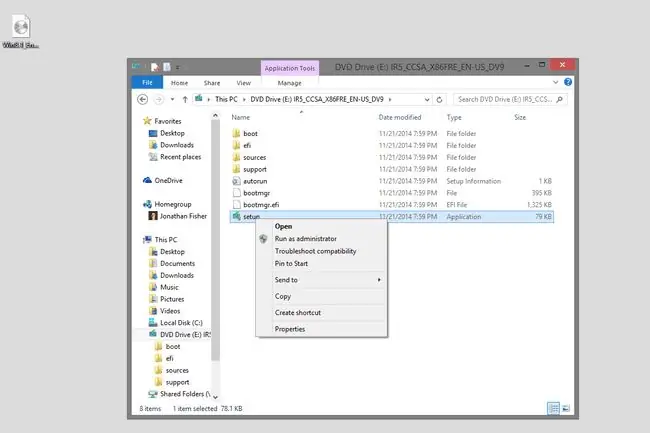Open Music under This PC

(x=164, y=287)
